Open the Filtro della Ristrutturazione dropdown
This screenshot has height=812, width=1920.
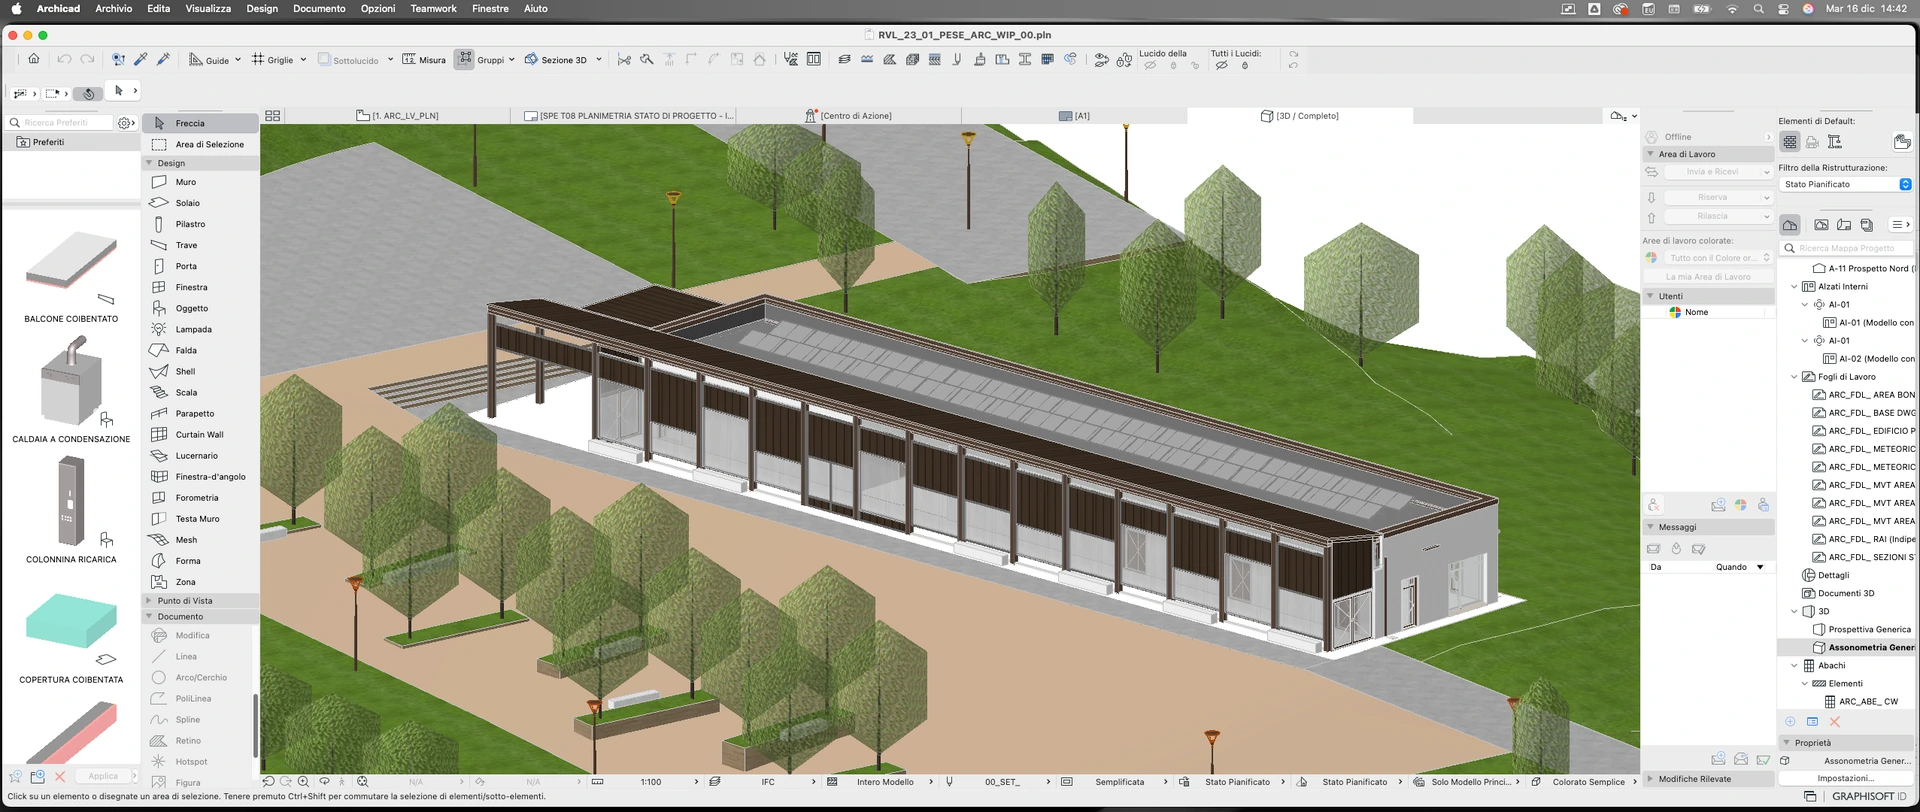point(1846,184)
